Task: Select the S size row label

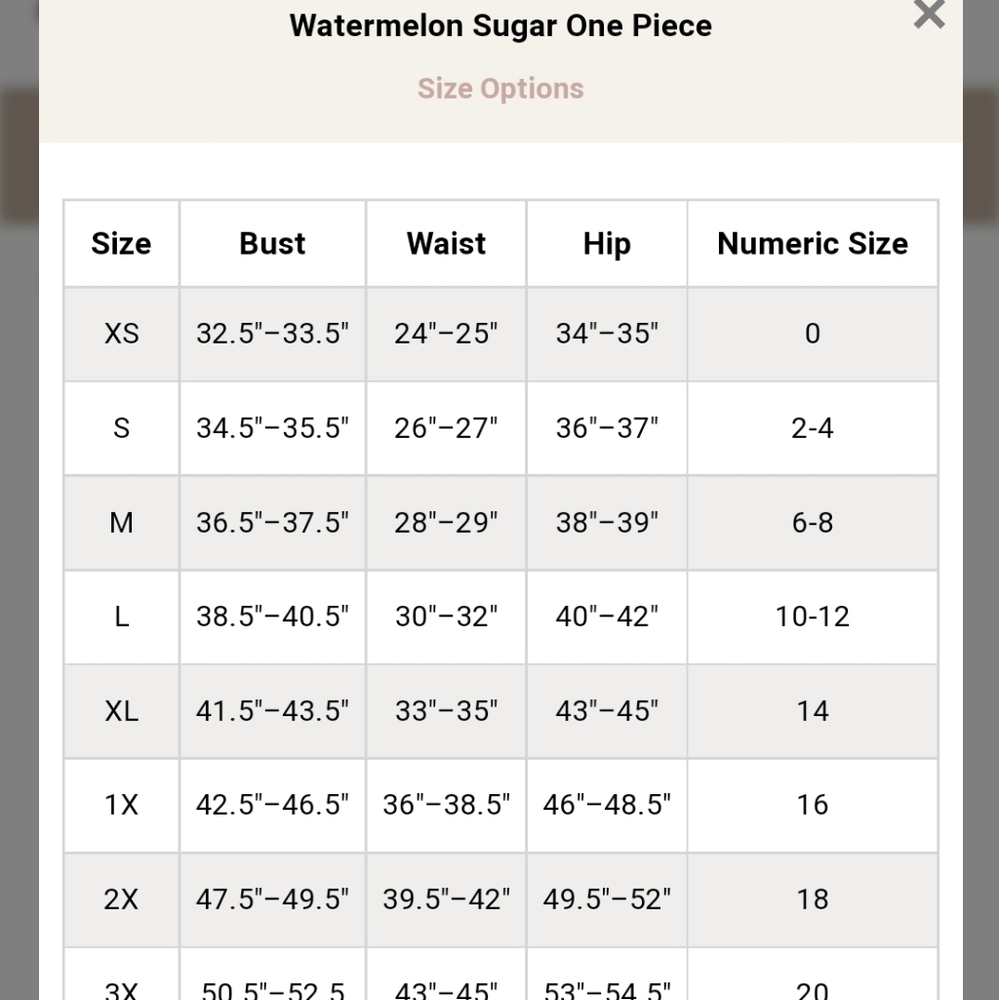Action: pos(121,428)
